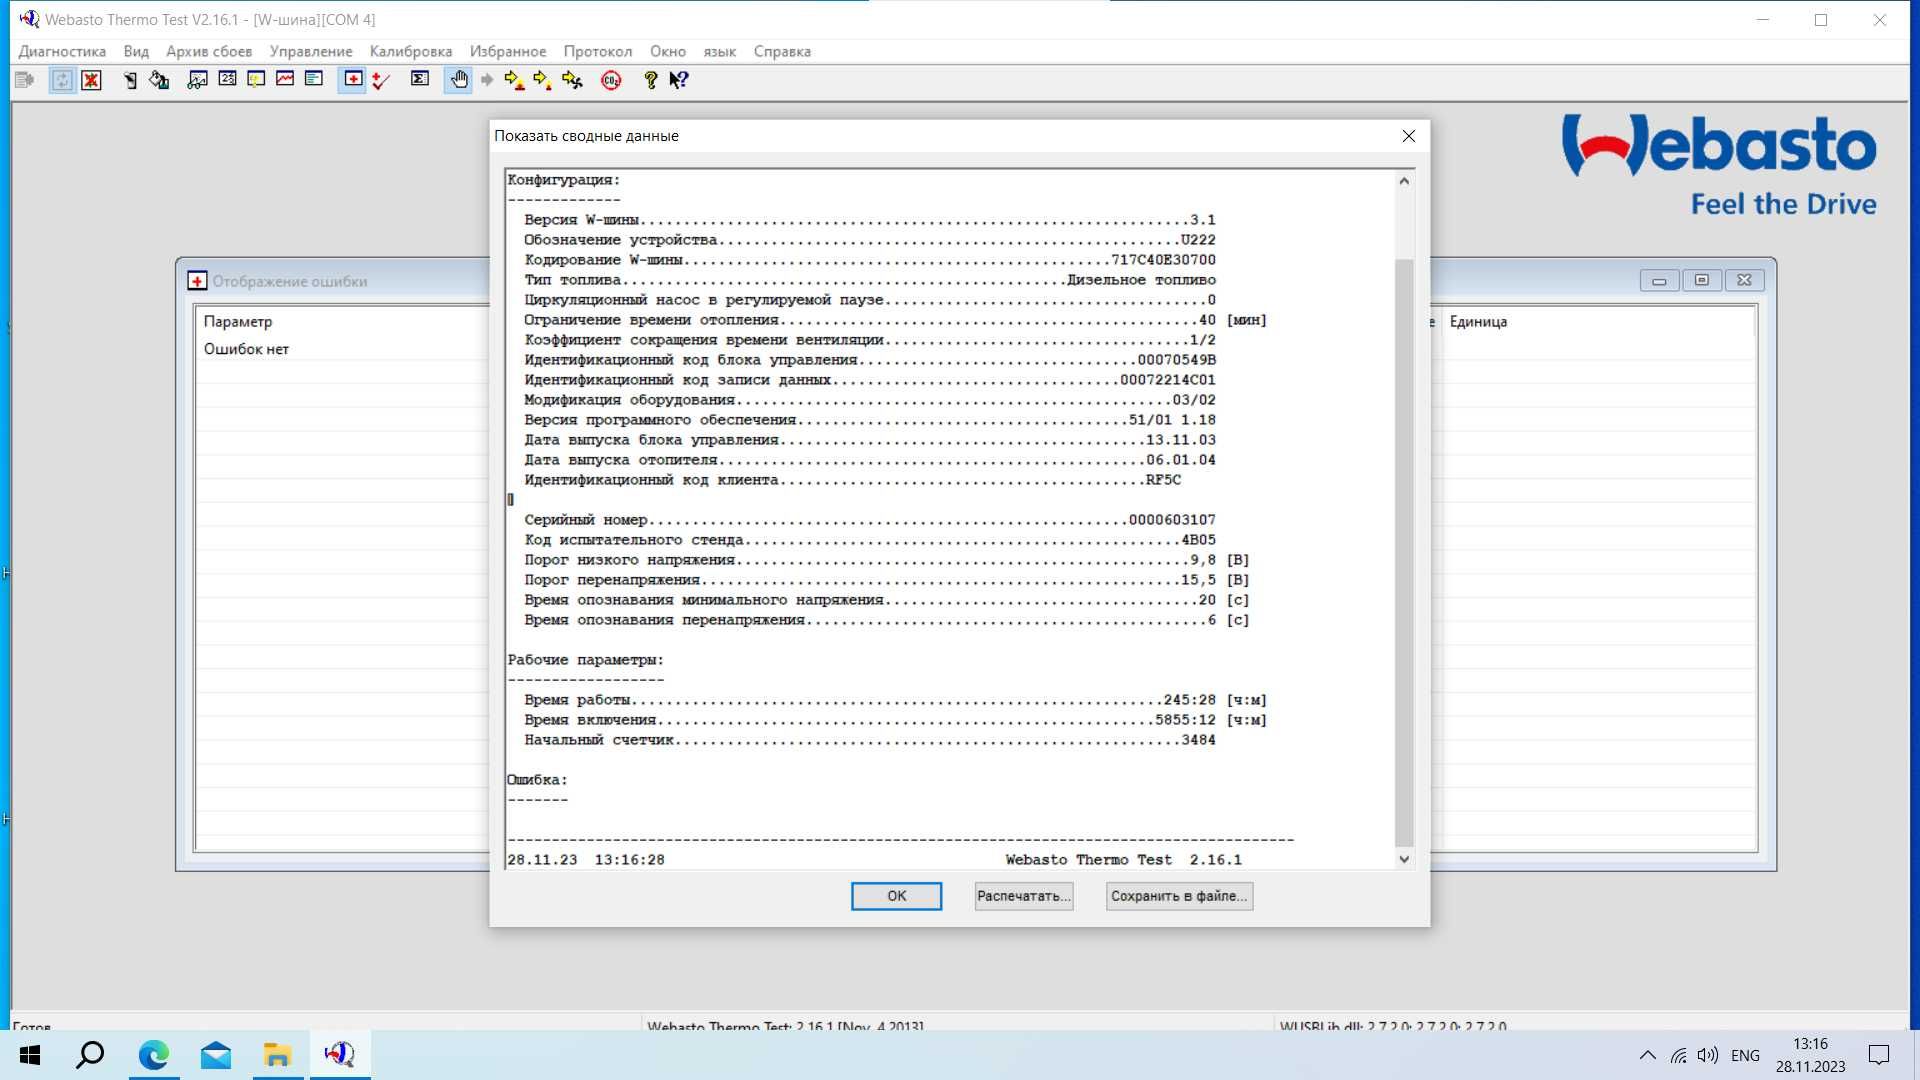Click the summary text vertical scrollbar thumb
This screenshot has height=1080, width=1920.
coord(1404,552)
